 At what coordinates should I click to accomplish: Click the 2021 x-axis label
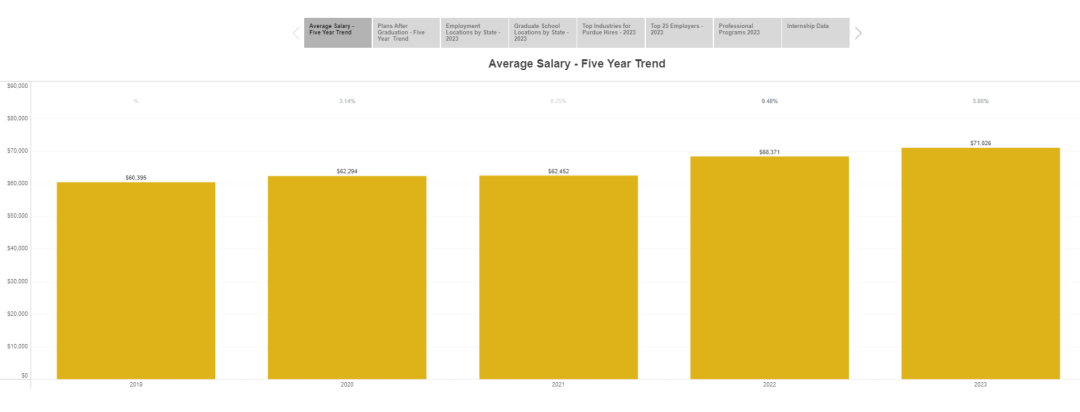point(559,384)
